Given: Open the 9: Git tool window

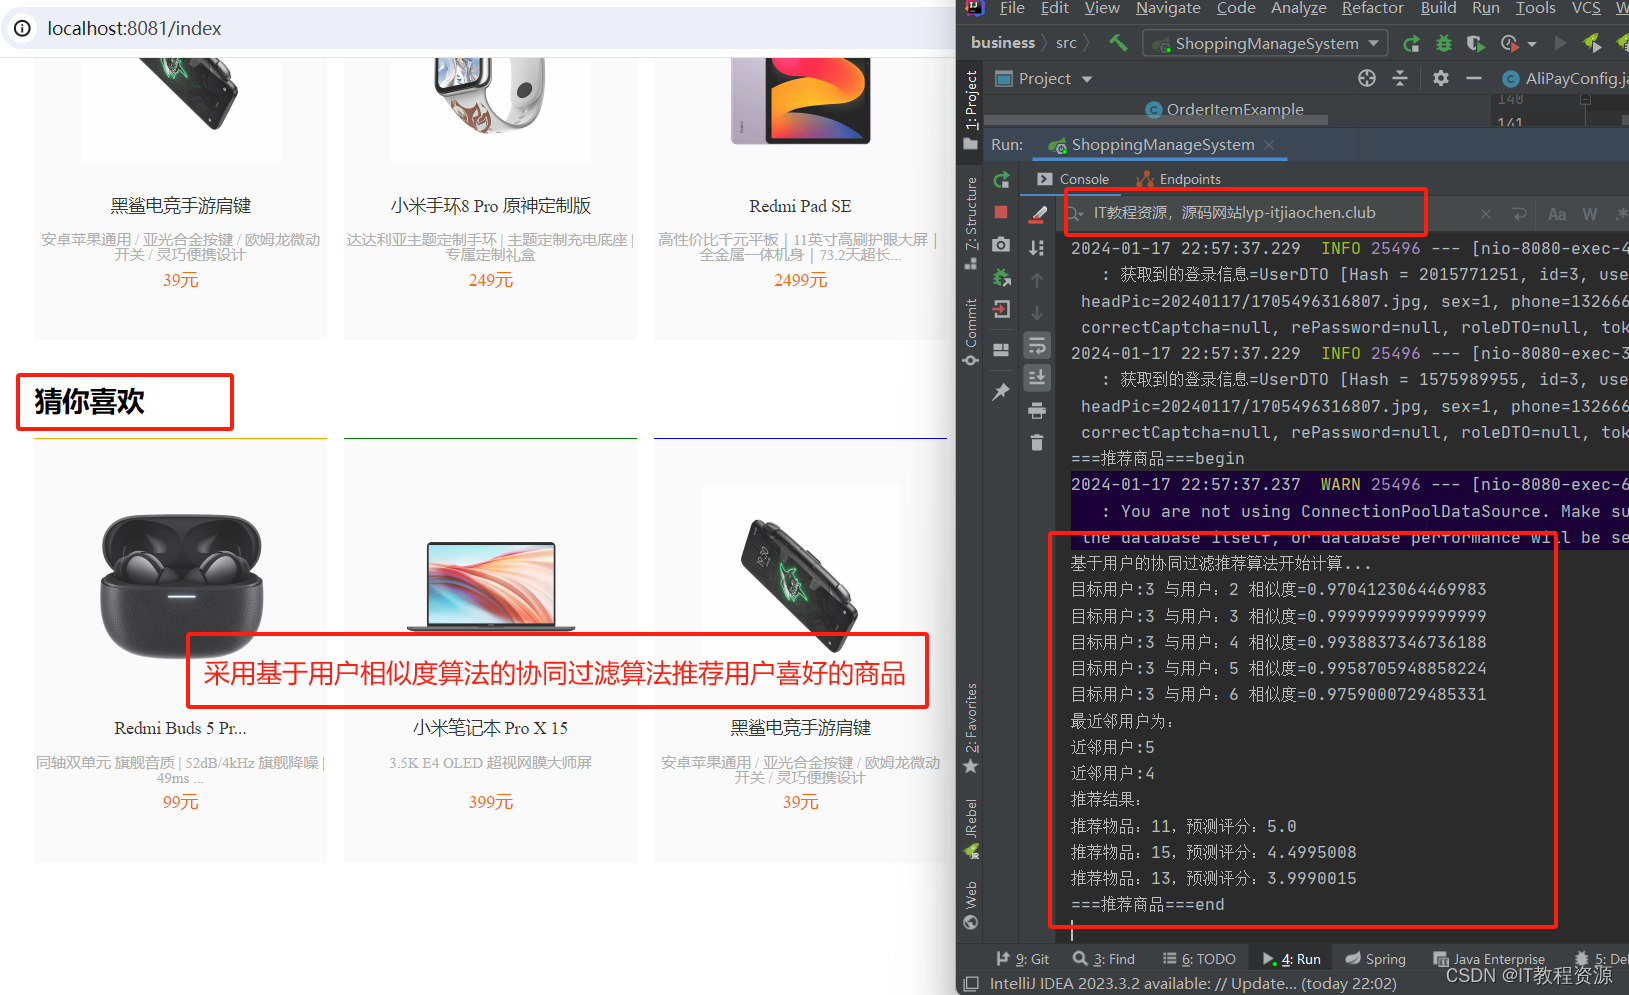Looking at the screenshot, I should [1022, 959].
